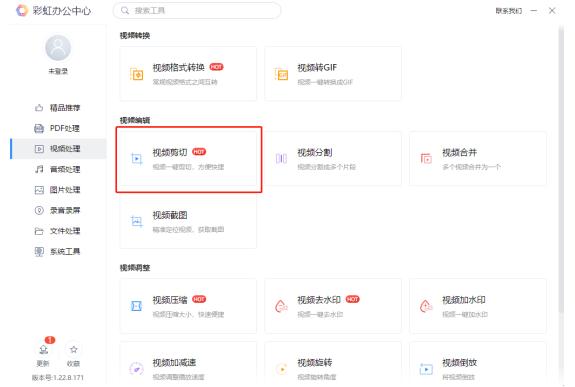The height and width of the screenshot is (387, 575).
Task: Click the search tool input field
Action: pyautogui.click(x=197, y=11)
